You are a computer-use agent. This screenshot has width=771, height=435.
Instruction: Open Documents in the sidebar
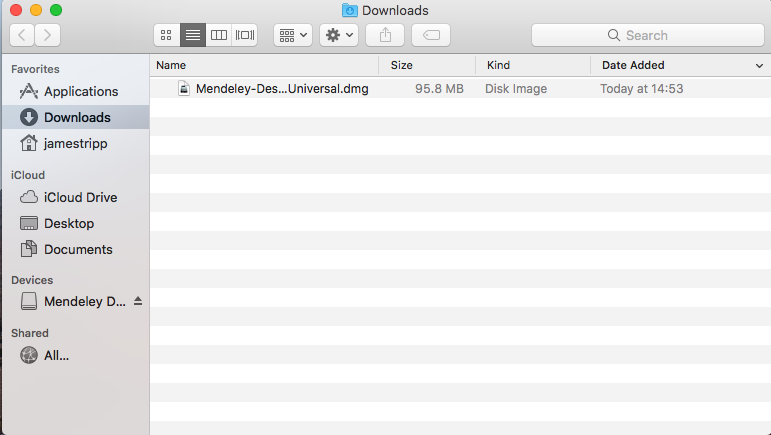pyautogui.click(x=76, y=249)
